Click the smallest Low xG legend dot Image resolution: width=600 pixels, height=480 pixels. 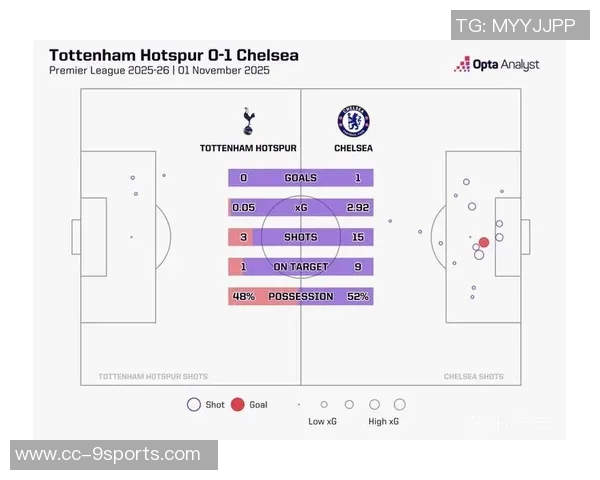point(299,404)
